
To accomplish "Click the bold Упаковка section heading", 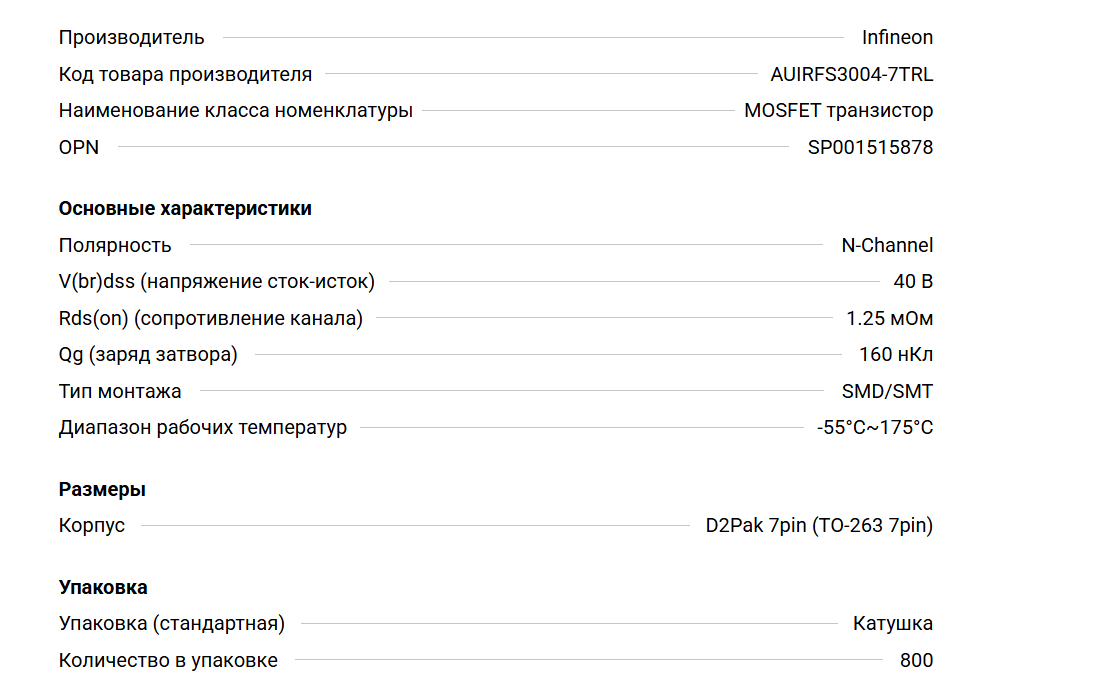I will 103,587.
